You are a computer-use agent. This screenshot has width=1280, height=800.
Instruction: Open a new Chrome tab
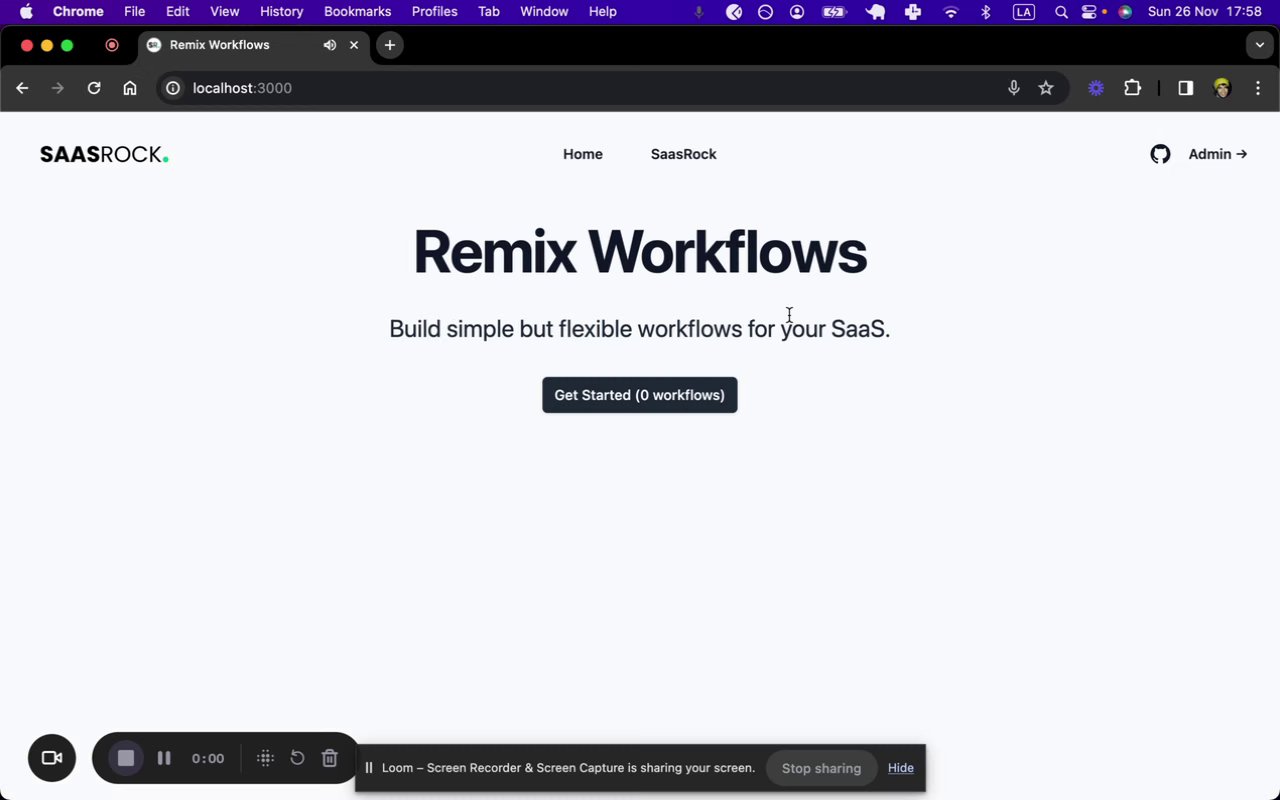coord(390,45)
